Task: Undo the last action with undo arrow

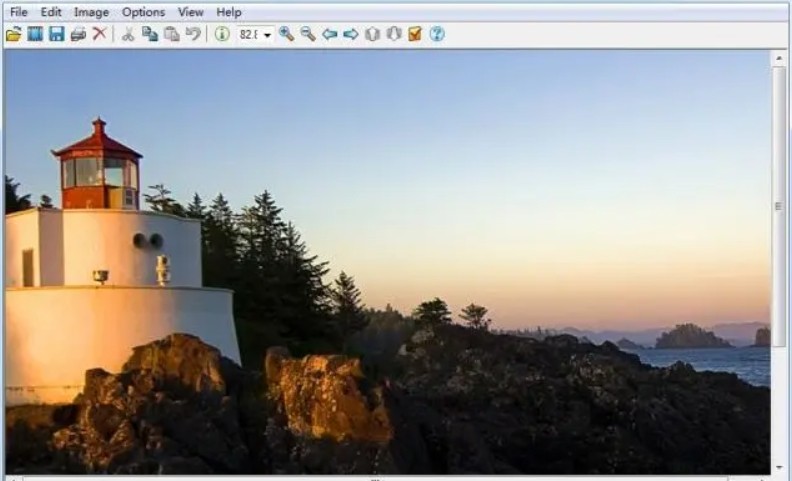Action: tap(193, 34)
